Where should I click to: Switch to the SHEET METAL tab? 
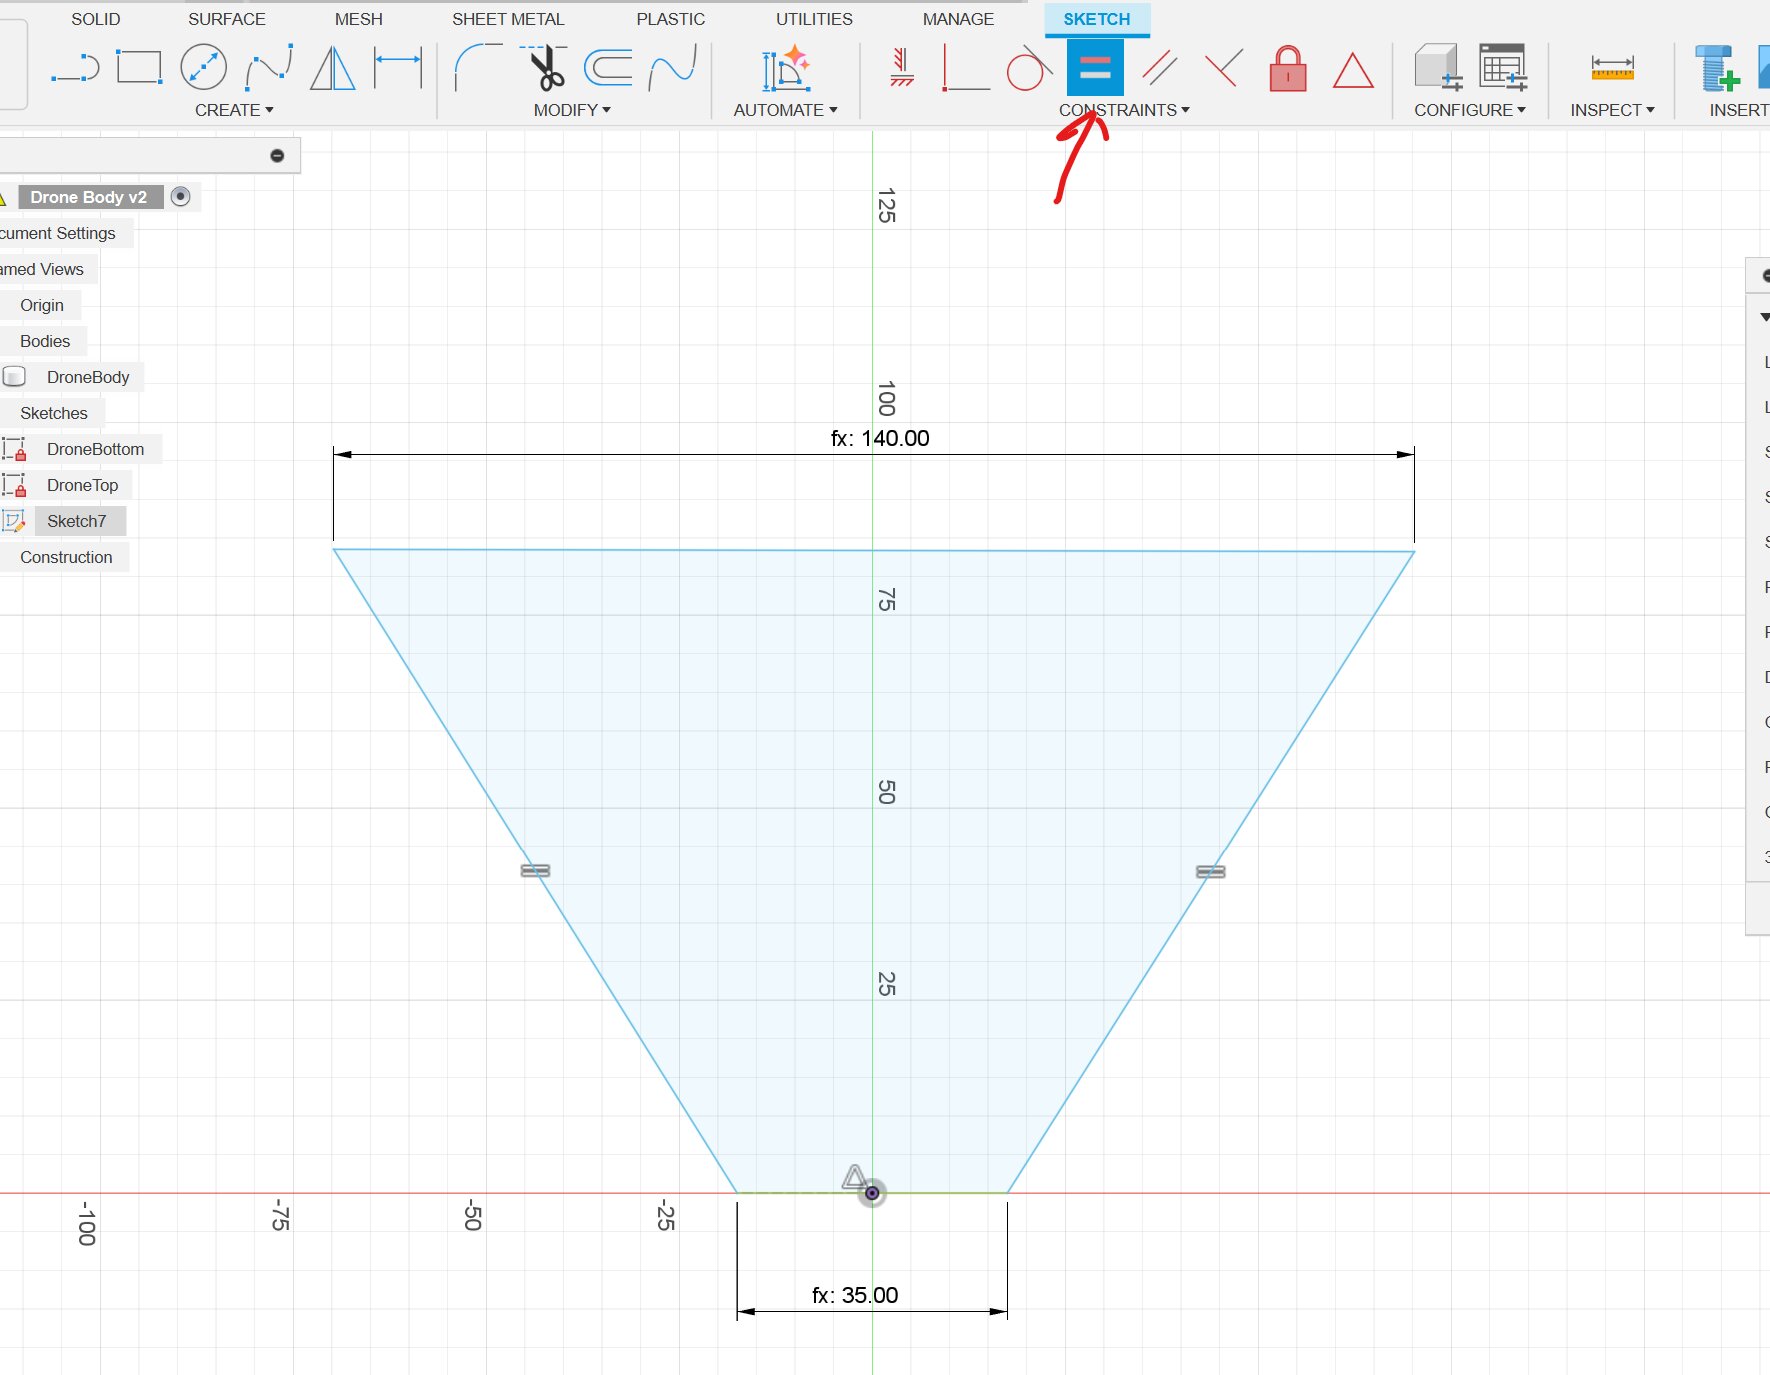click(x=508, y=19)
